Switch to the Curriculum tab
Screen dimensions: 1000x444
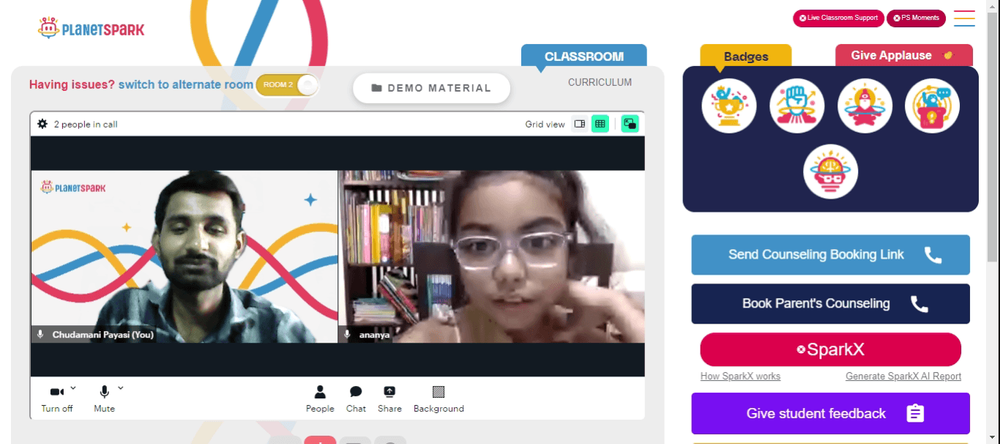tap(599, 82)
